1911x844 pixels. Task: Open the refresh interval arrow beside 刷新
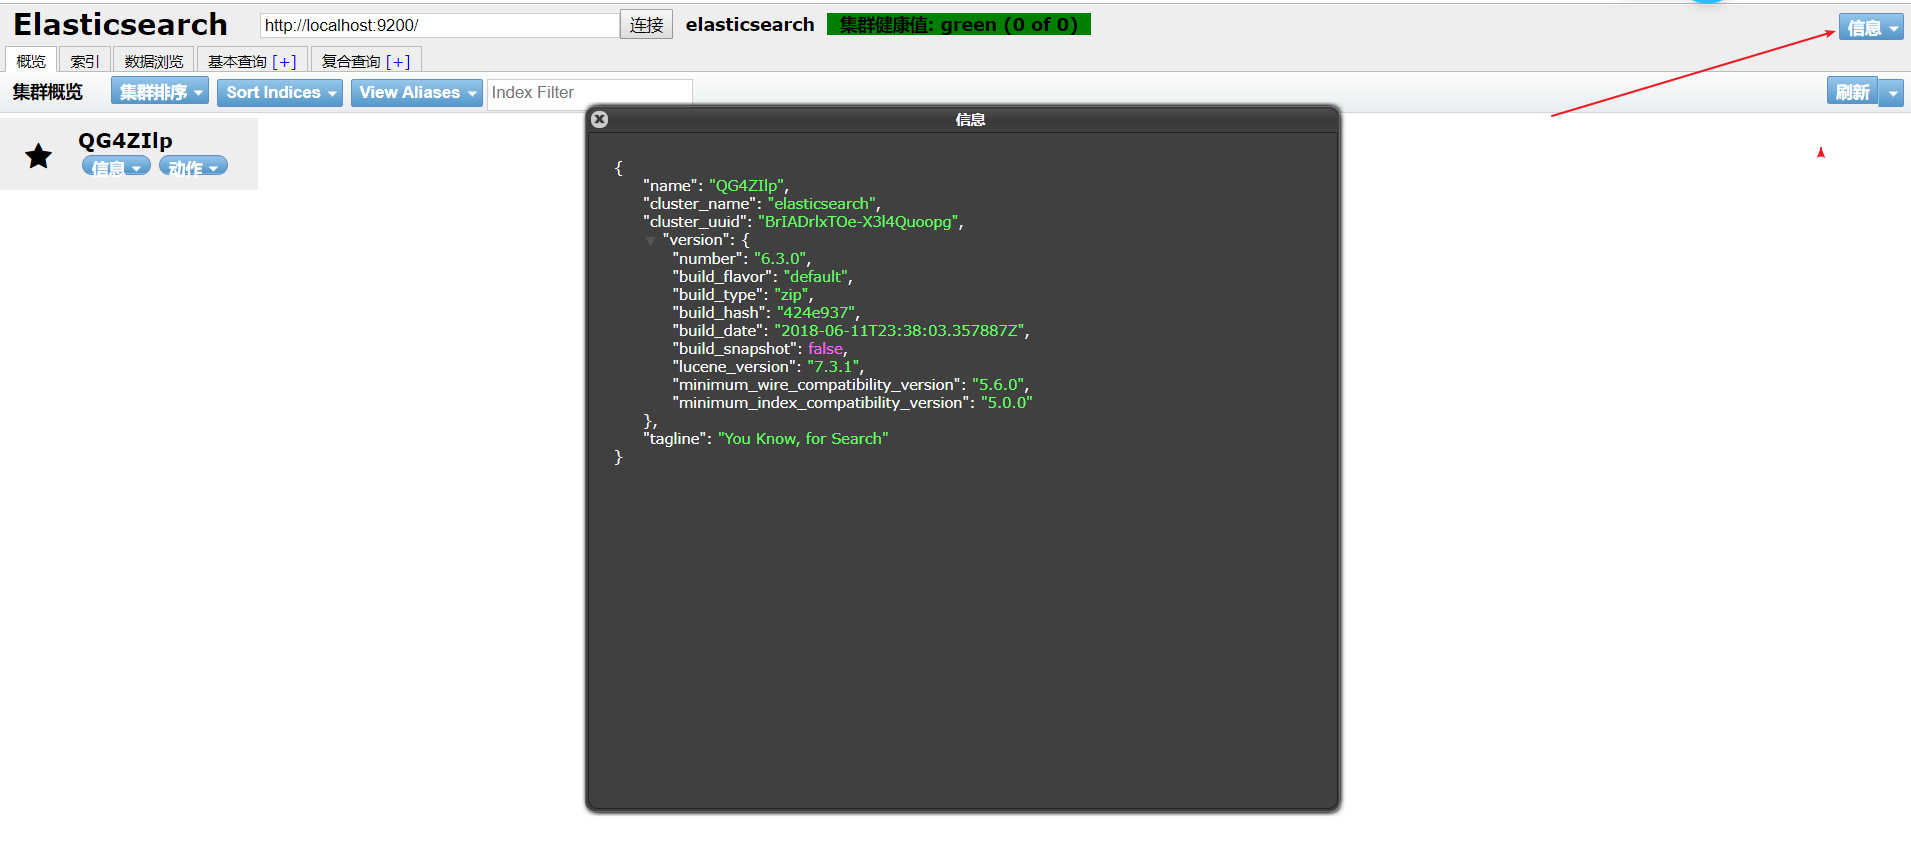click(x=1891, y=93)
